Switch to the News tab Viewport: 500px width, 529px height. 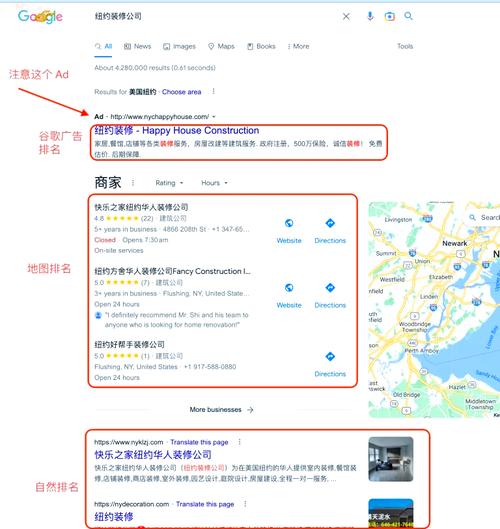(137, 46)
